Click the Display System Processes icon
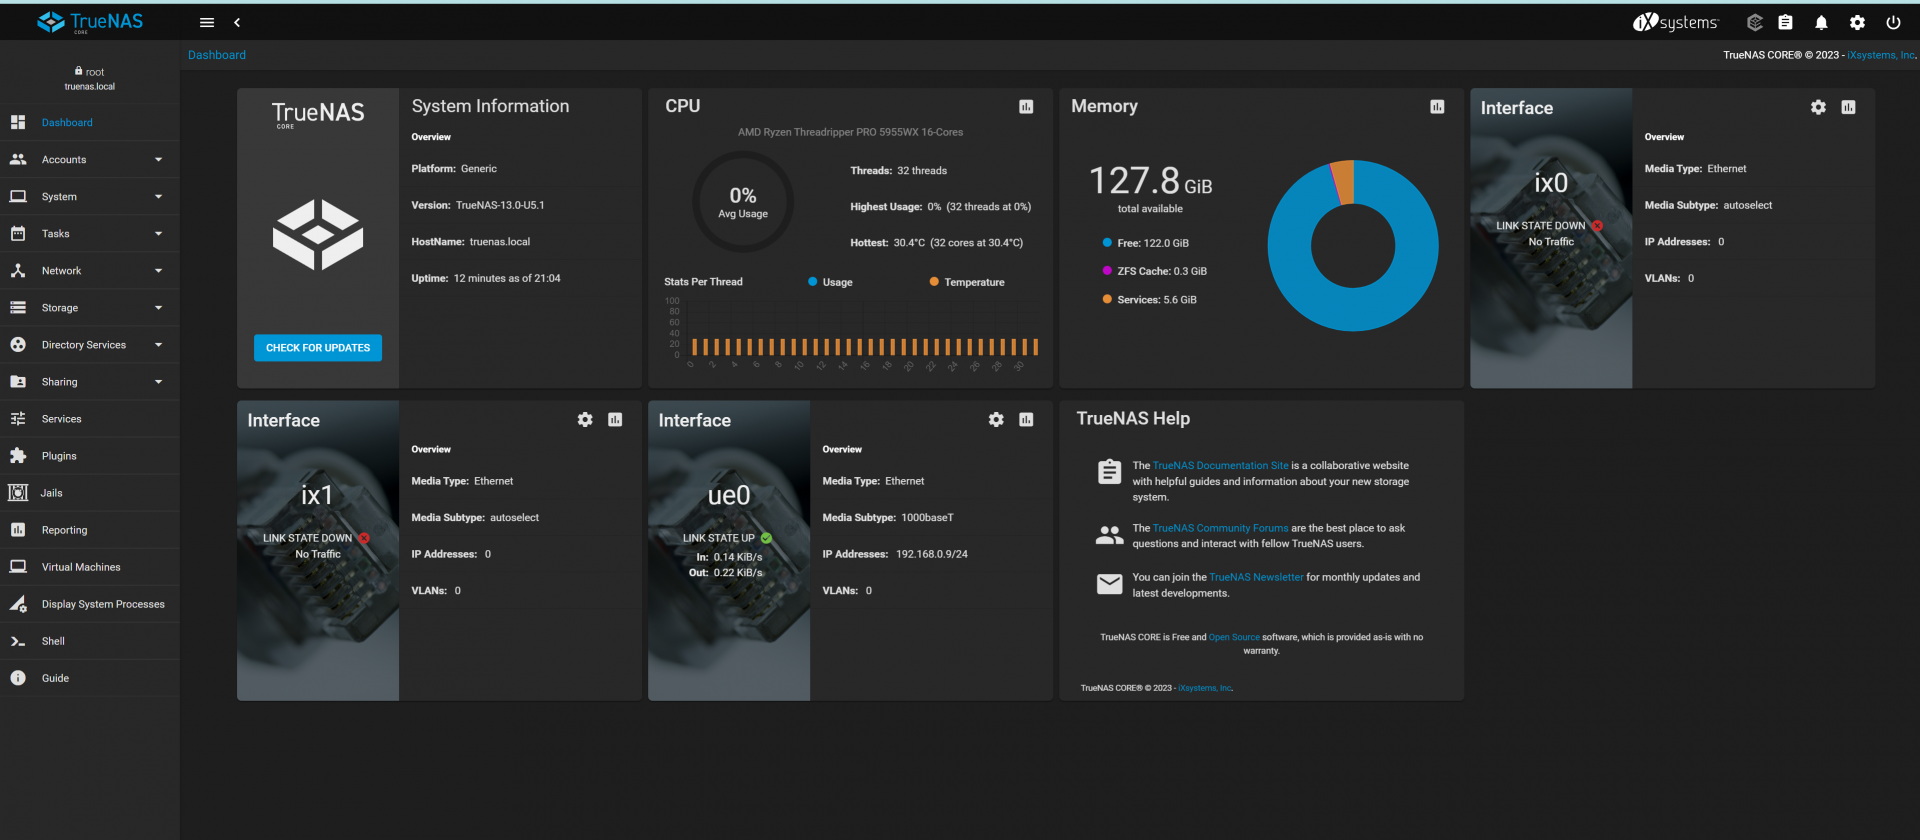1920x840 pixels. pos(18,604)
